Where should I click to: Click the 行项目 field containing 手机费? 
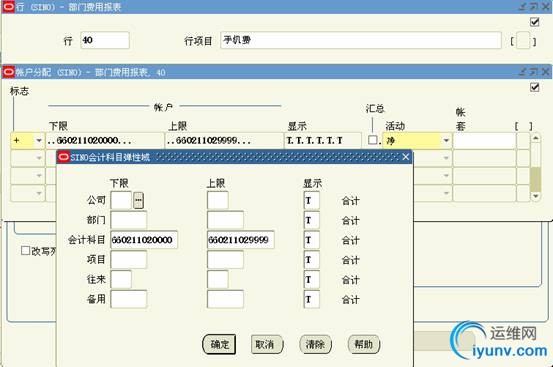pyautogui.click(x=360, y=40)
